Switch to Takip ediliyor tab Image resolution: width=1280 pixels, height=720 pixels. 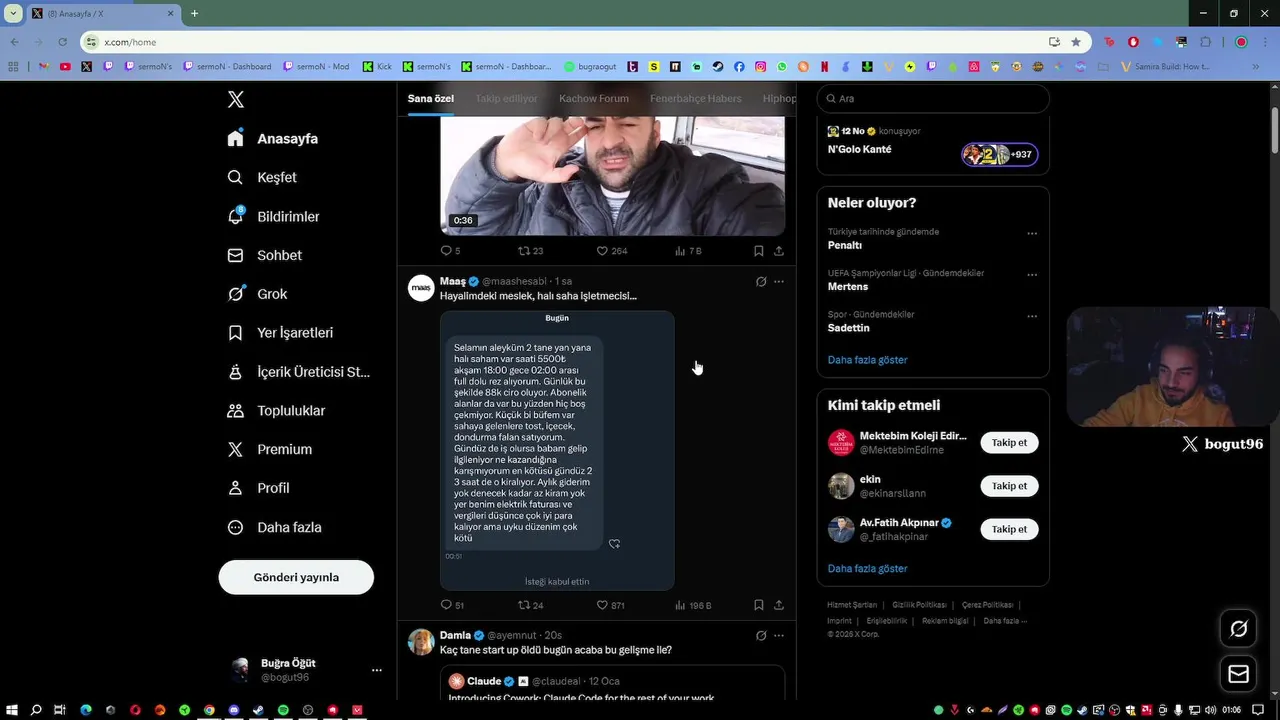tap(506, 98)
